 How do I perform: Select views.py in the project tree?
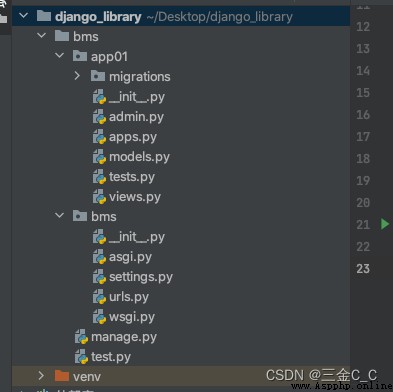[x=135, y=197]
